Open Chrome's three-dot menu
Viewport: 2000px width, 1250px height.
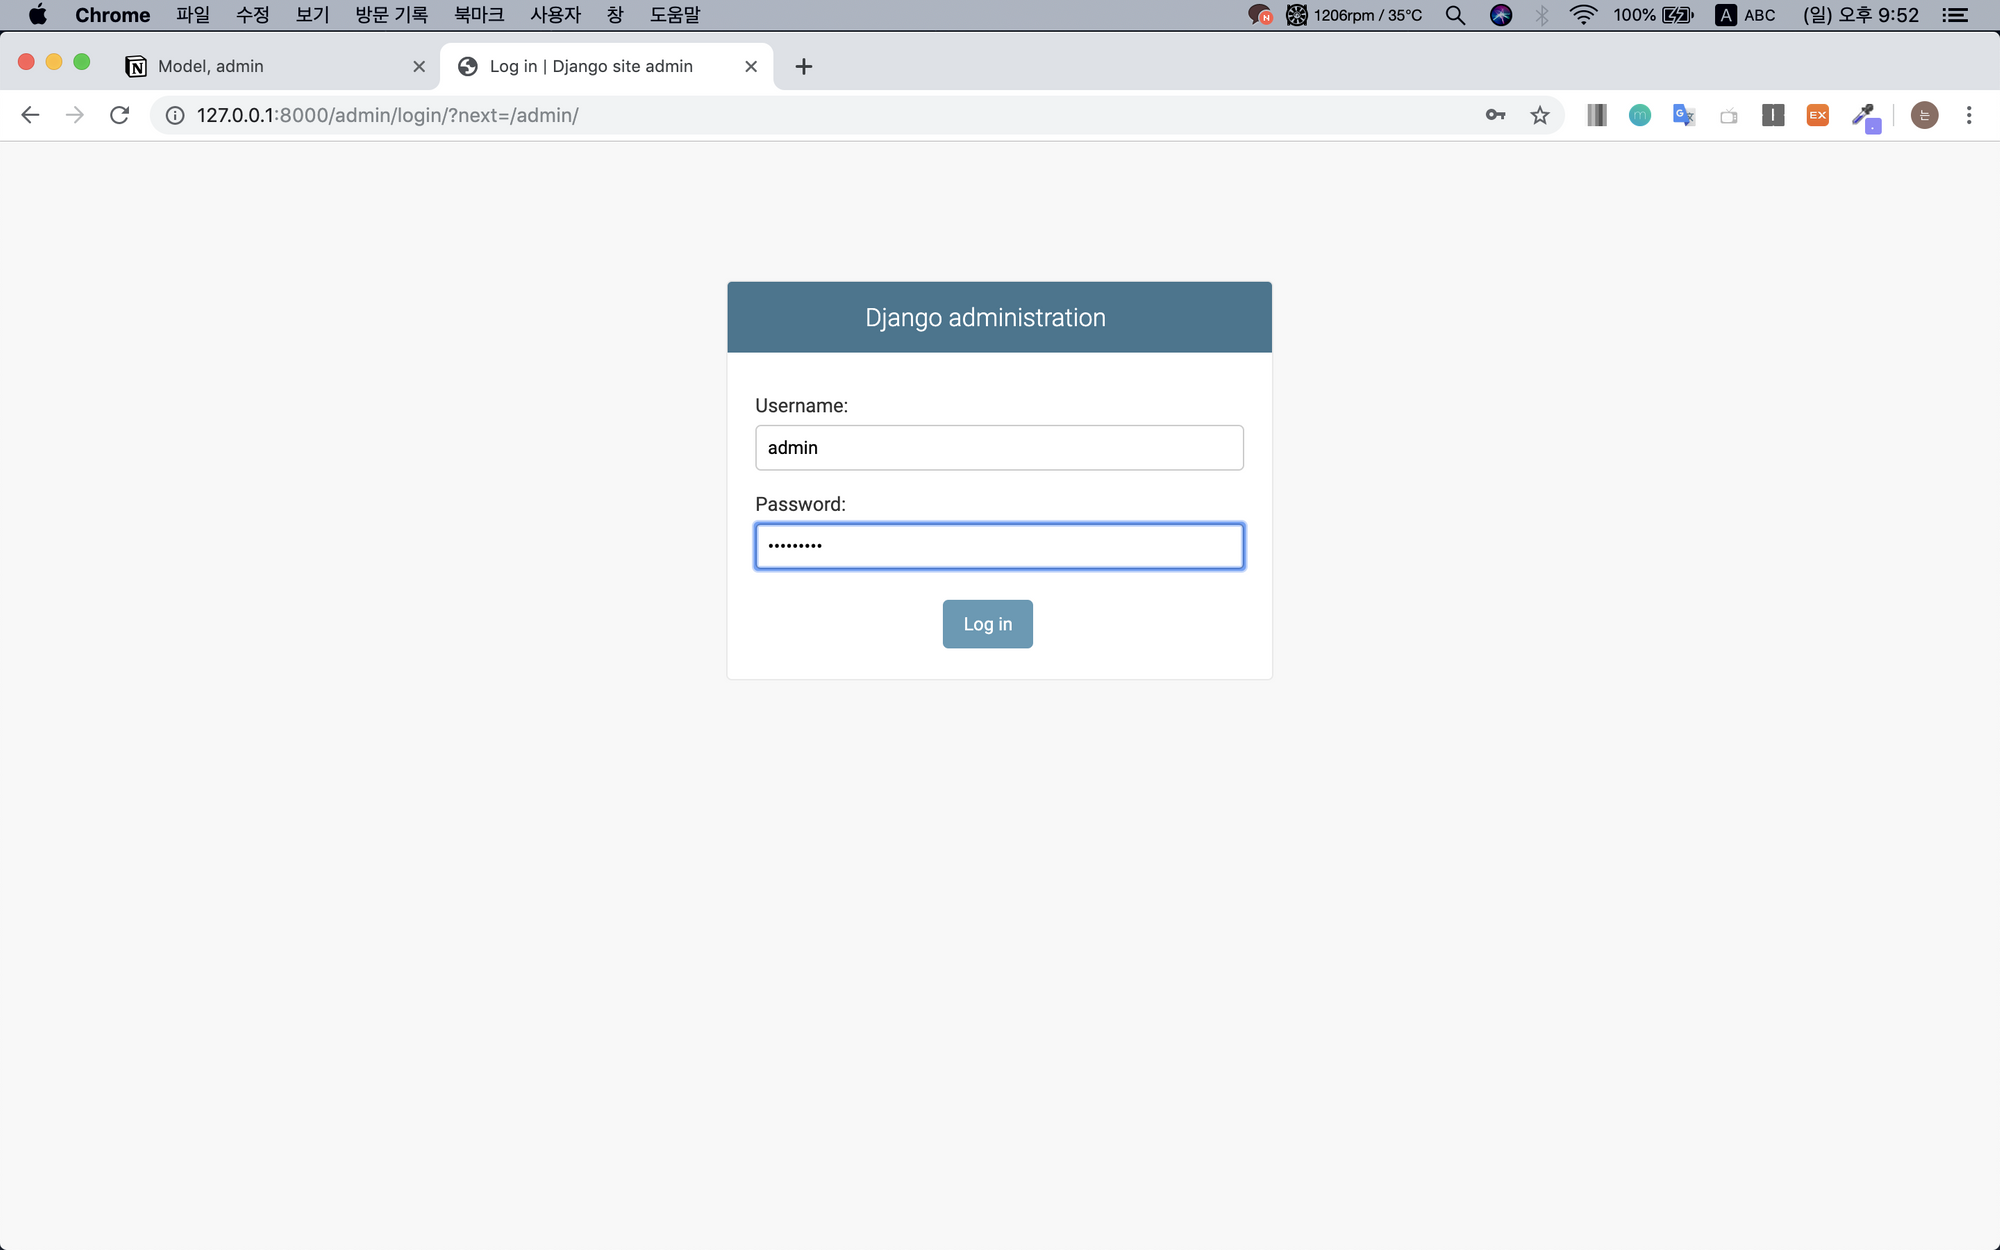coord(1969,115)
